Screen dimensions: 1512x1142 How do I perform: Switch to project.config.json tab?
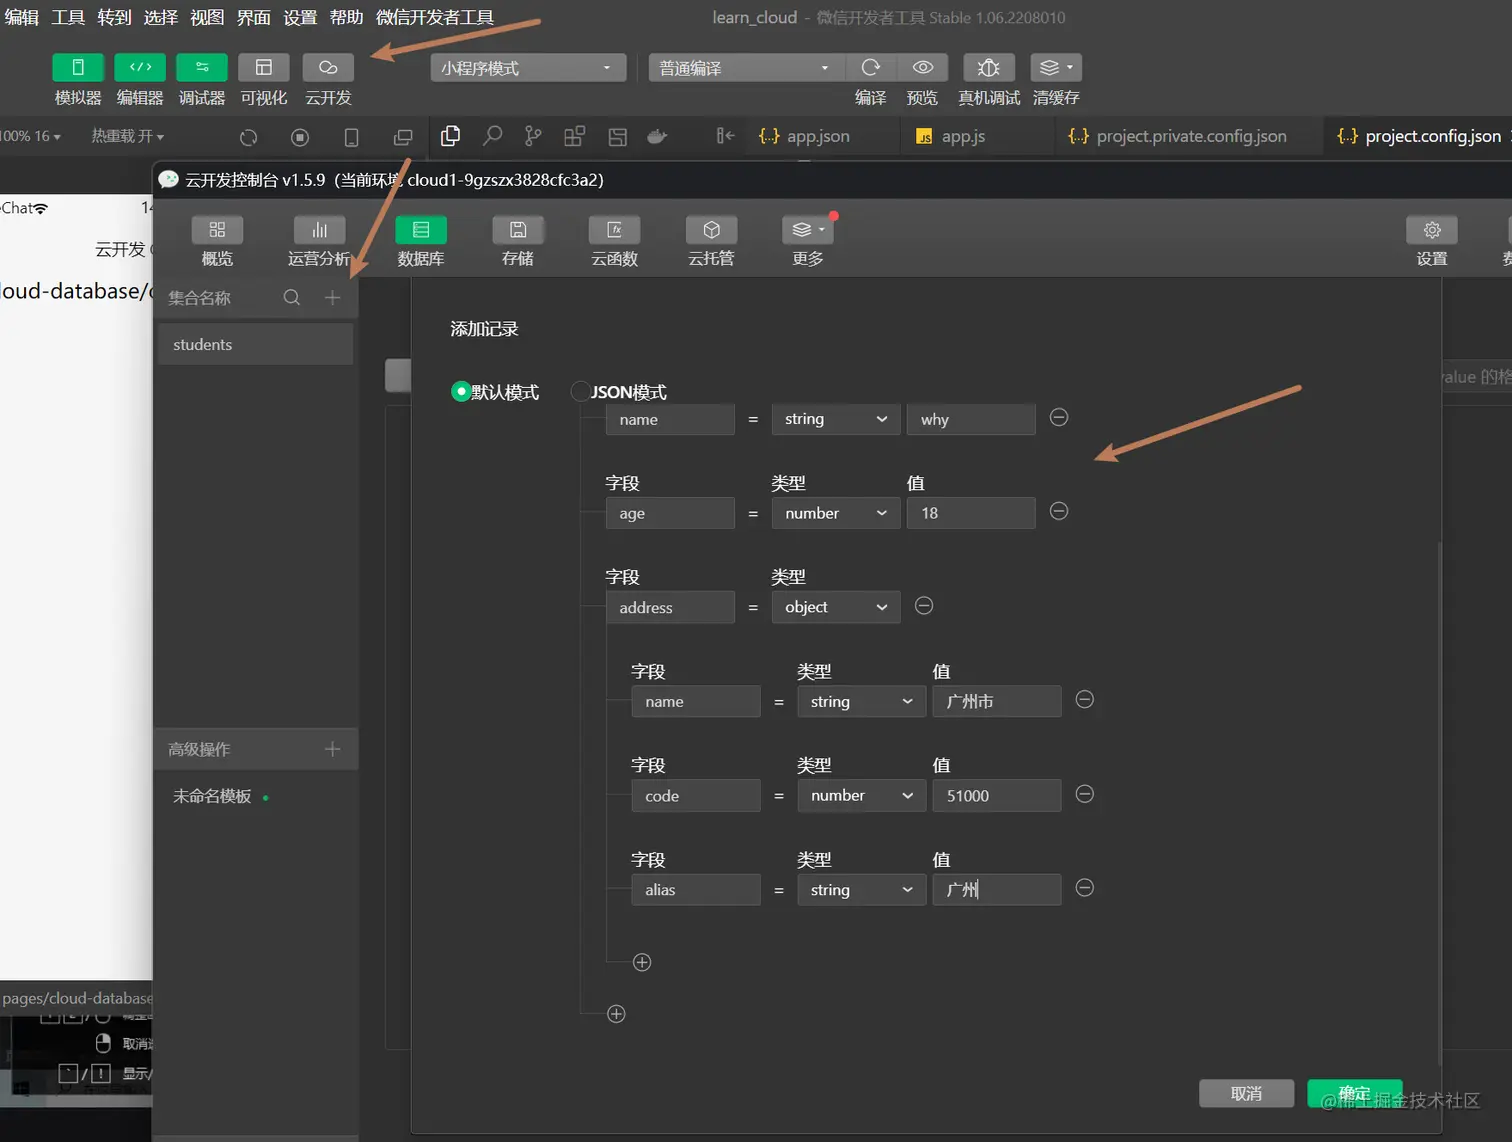1420,136
